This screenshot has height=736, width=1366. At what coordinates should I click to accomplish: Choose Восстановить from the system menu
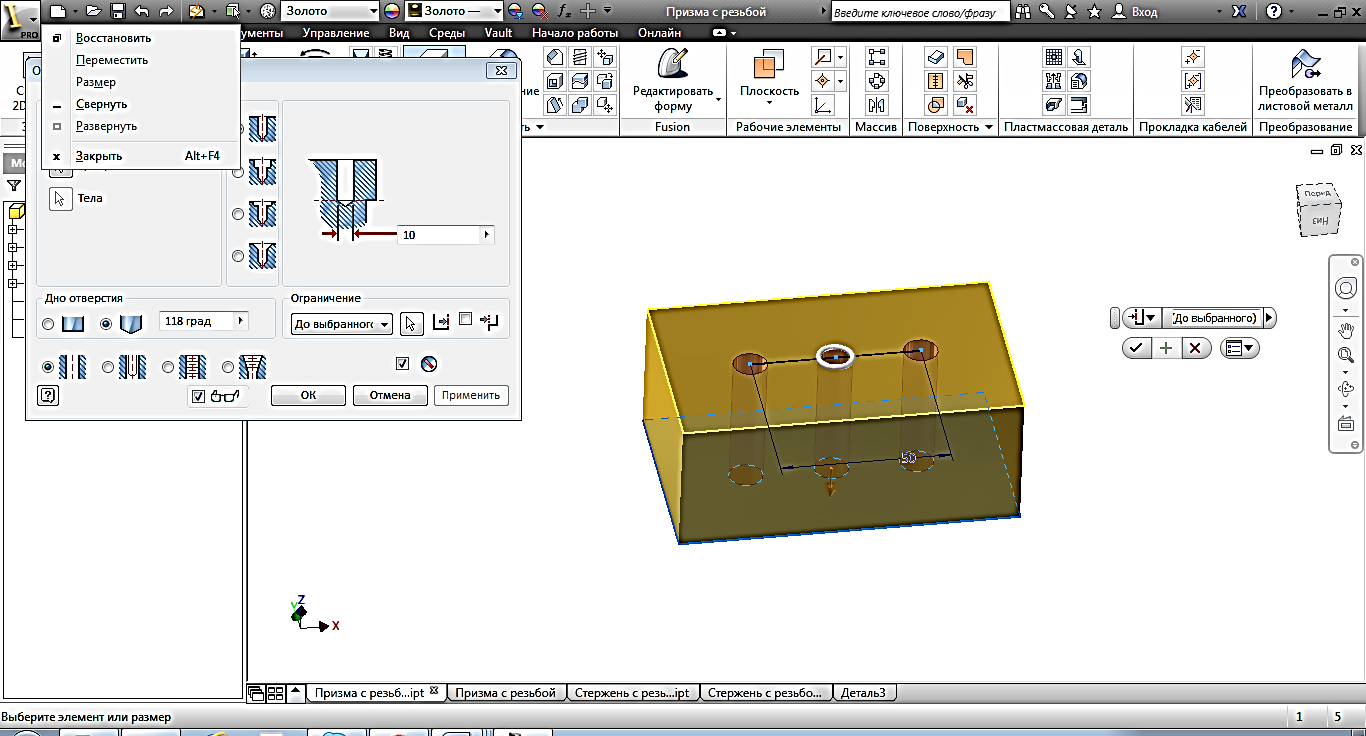[114, 38]
